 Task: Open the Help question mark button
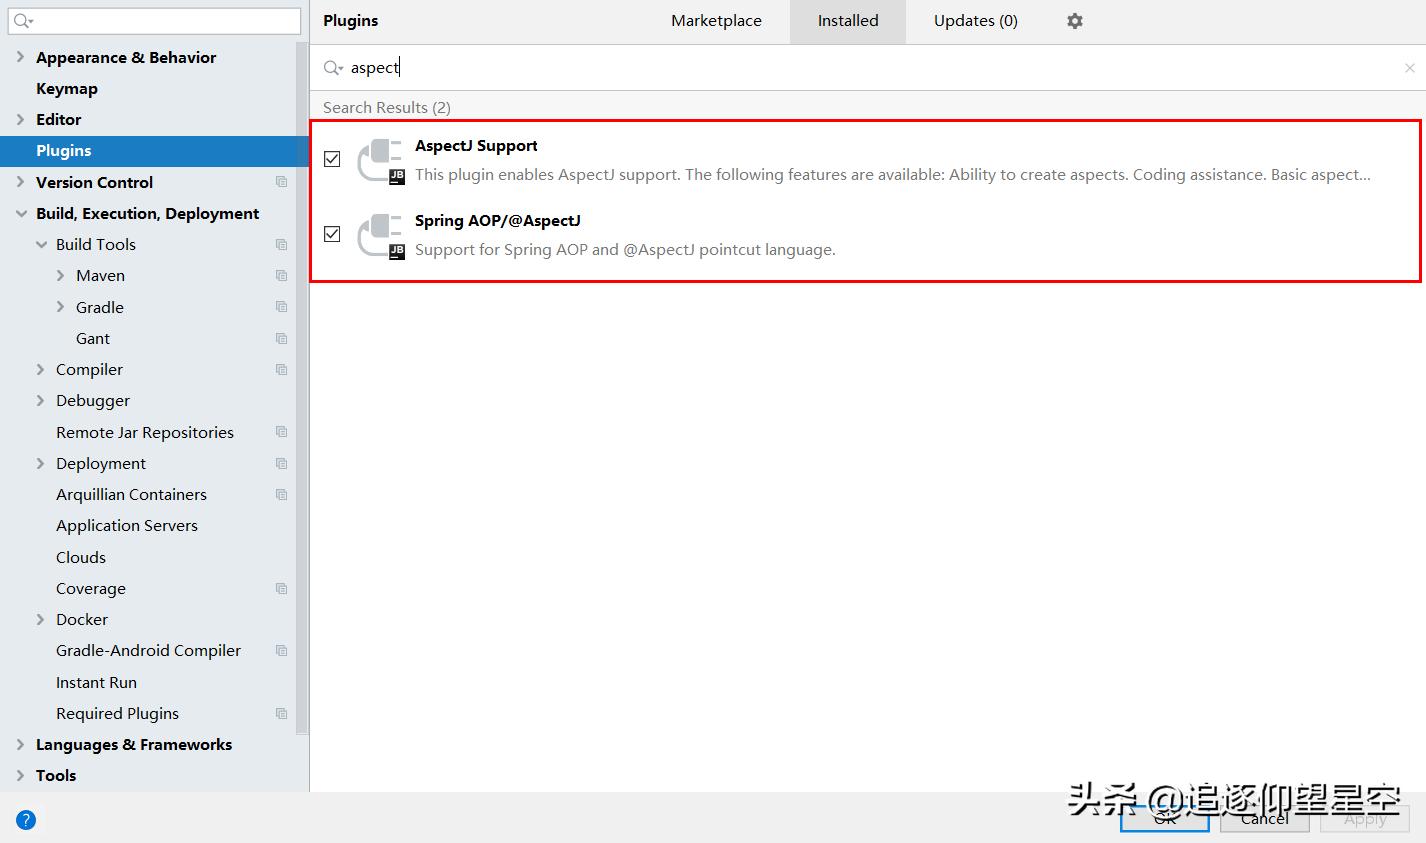point(26,820)
